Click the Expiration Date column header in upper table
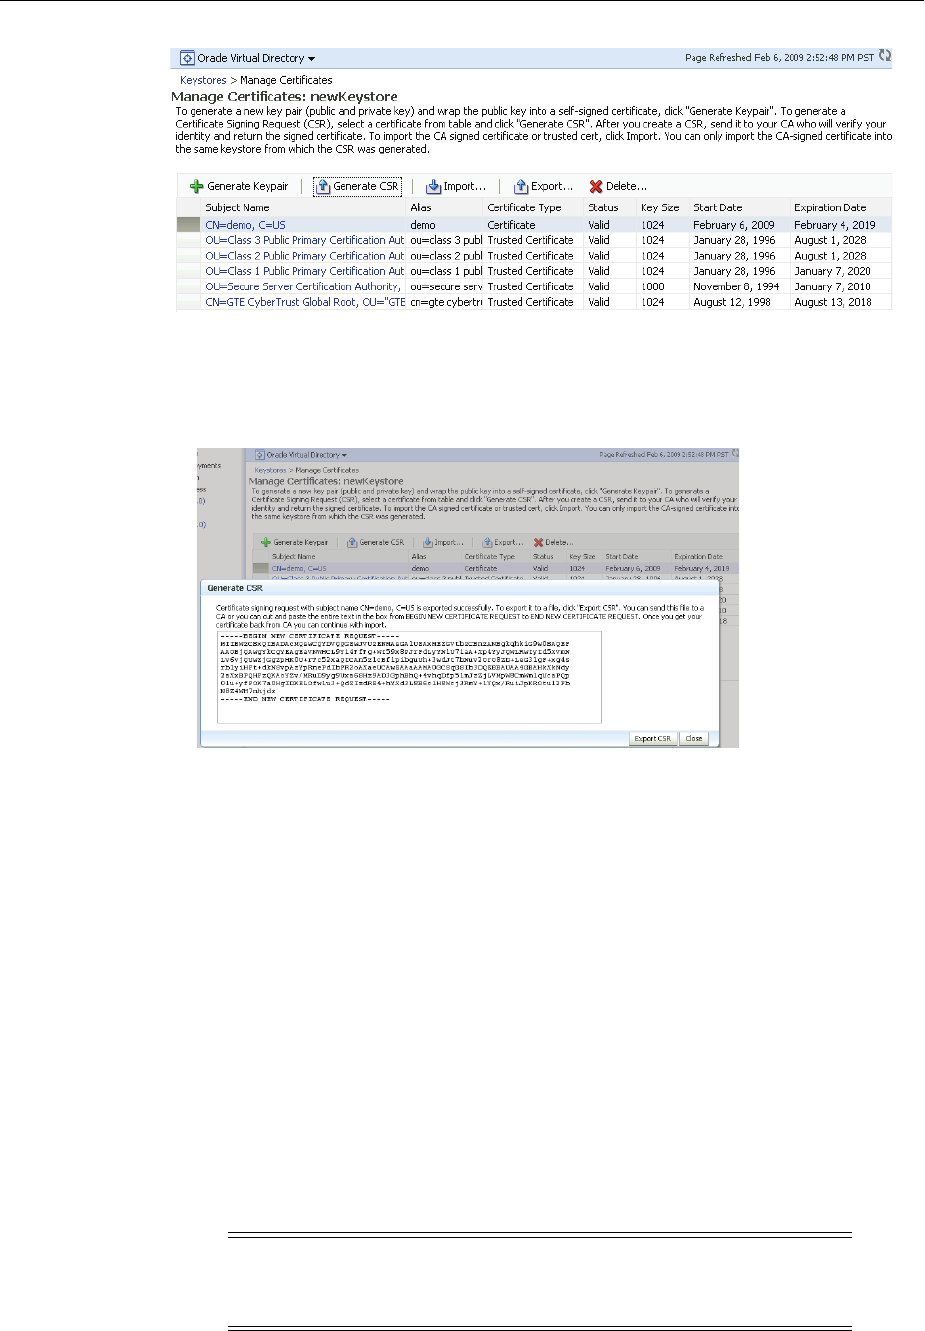 click(x=830, y=207)
